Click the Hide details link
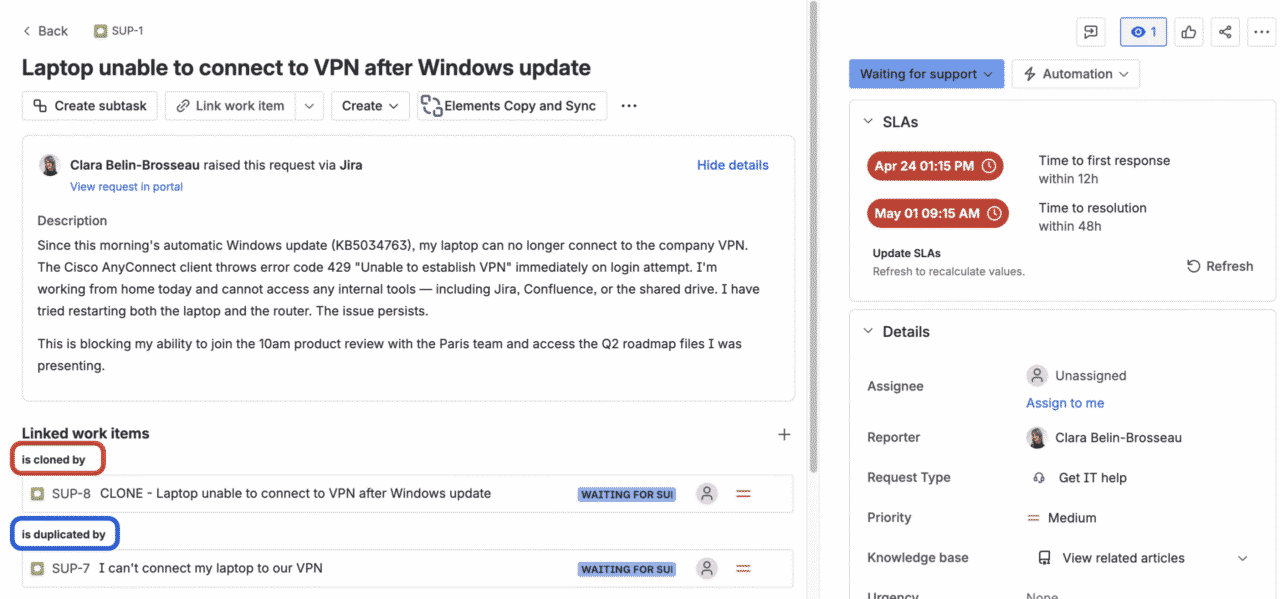The image size is (1280, 599). (732, 165)
